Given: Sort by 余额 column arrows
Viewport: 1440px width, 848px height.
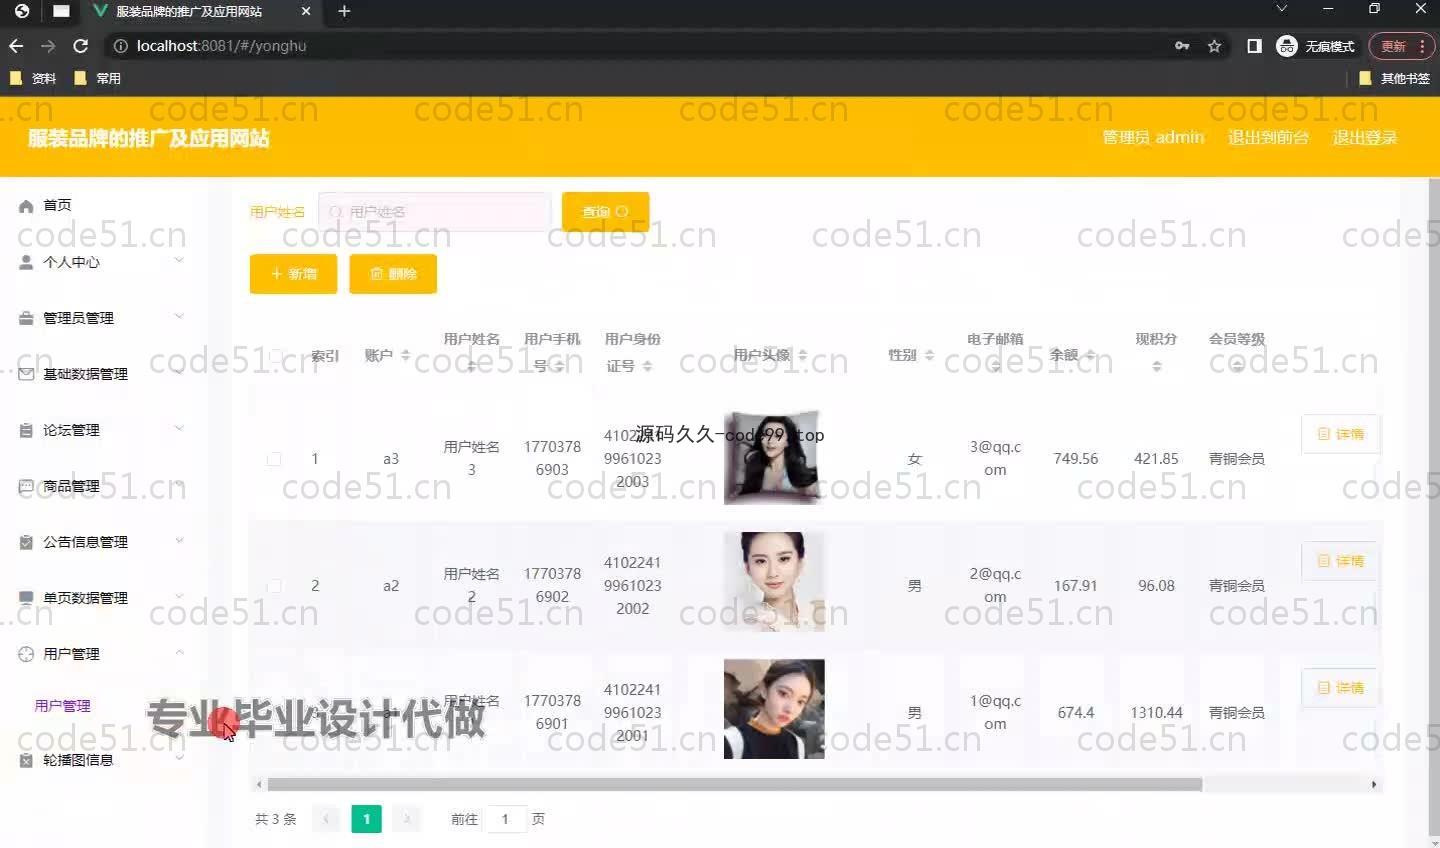Looking at the screenshot, I should click(x=1090, y=355).
